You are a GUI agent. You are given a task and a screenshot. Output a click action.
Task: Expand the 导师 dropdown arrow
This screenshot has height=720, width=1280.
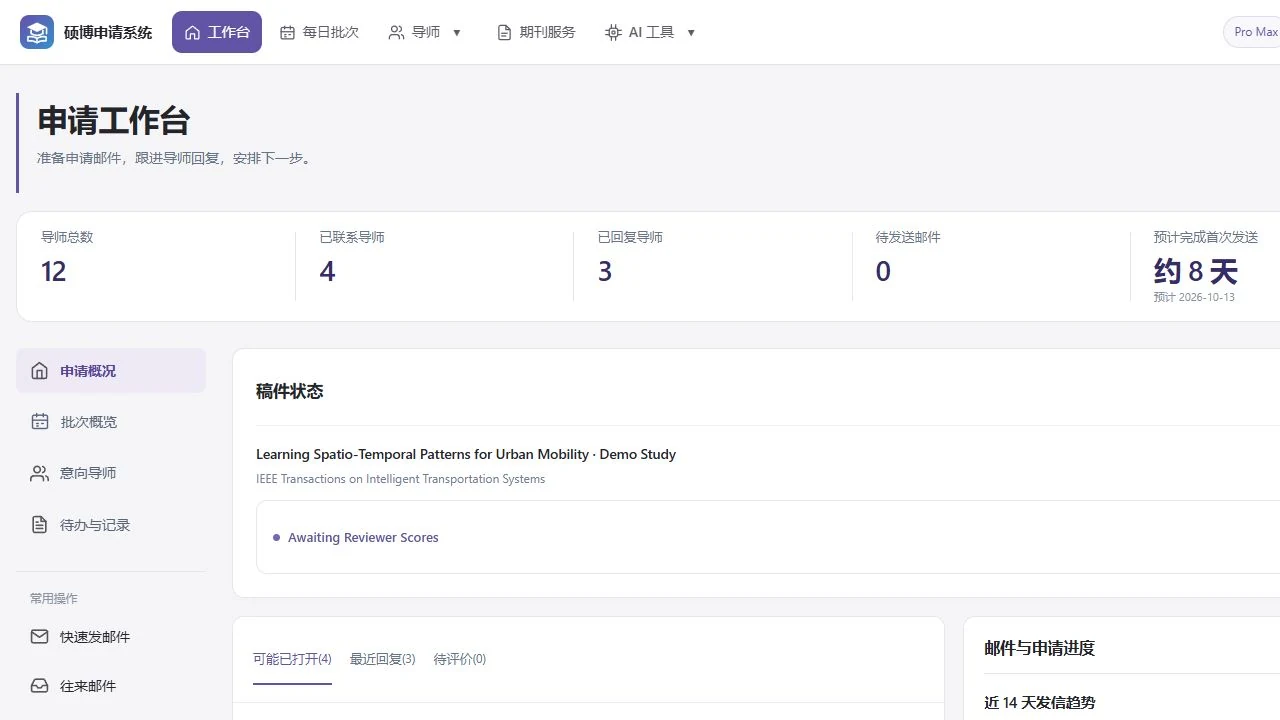click(x=457, y=33)
